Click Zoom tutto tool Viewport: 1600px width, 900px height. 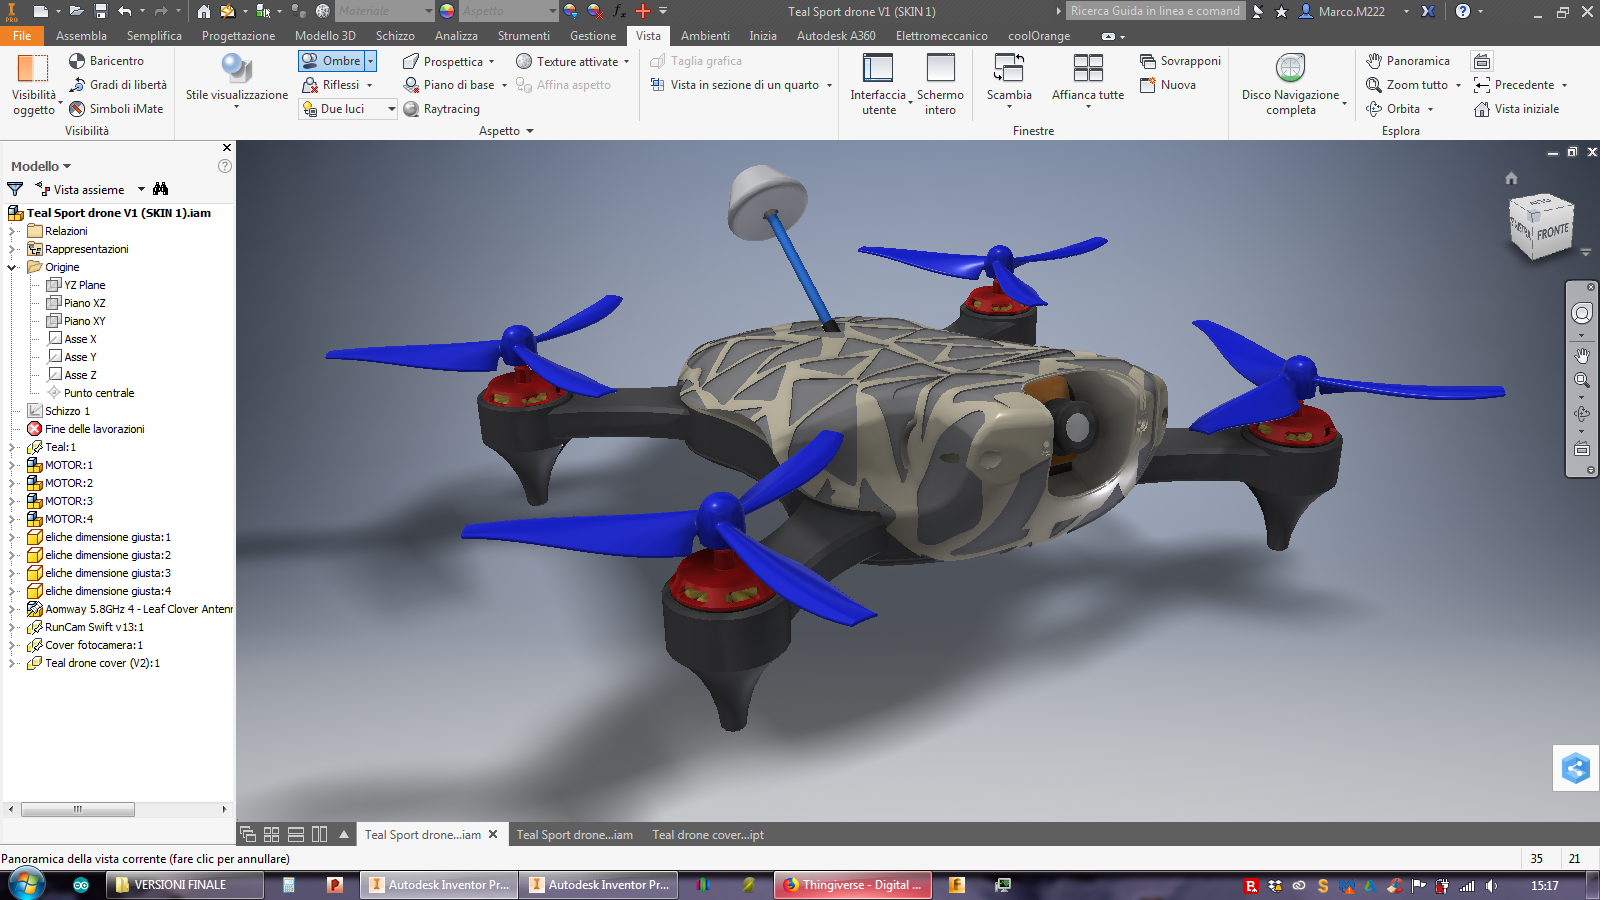pyautogui.click(x=1407, y=85)
